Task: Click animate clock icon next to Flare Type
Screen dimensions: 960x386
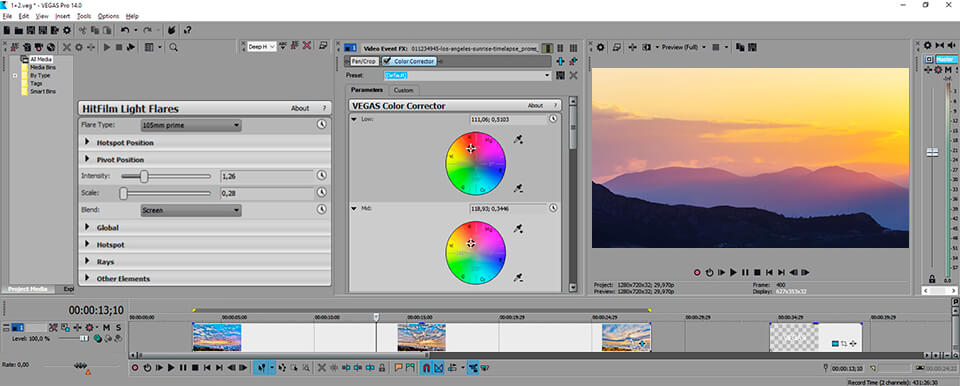Action: [x=321, y=125]
